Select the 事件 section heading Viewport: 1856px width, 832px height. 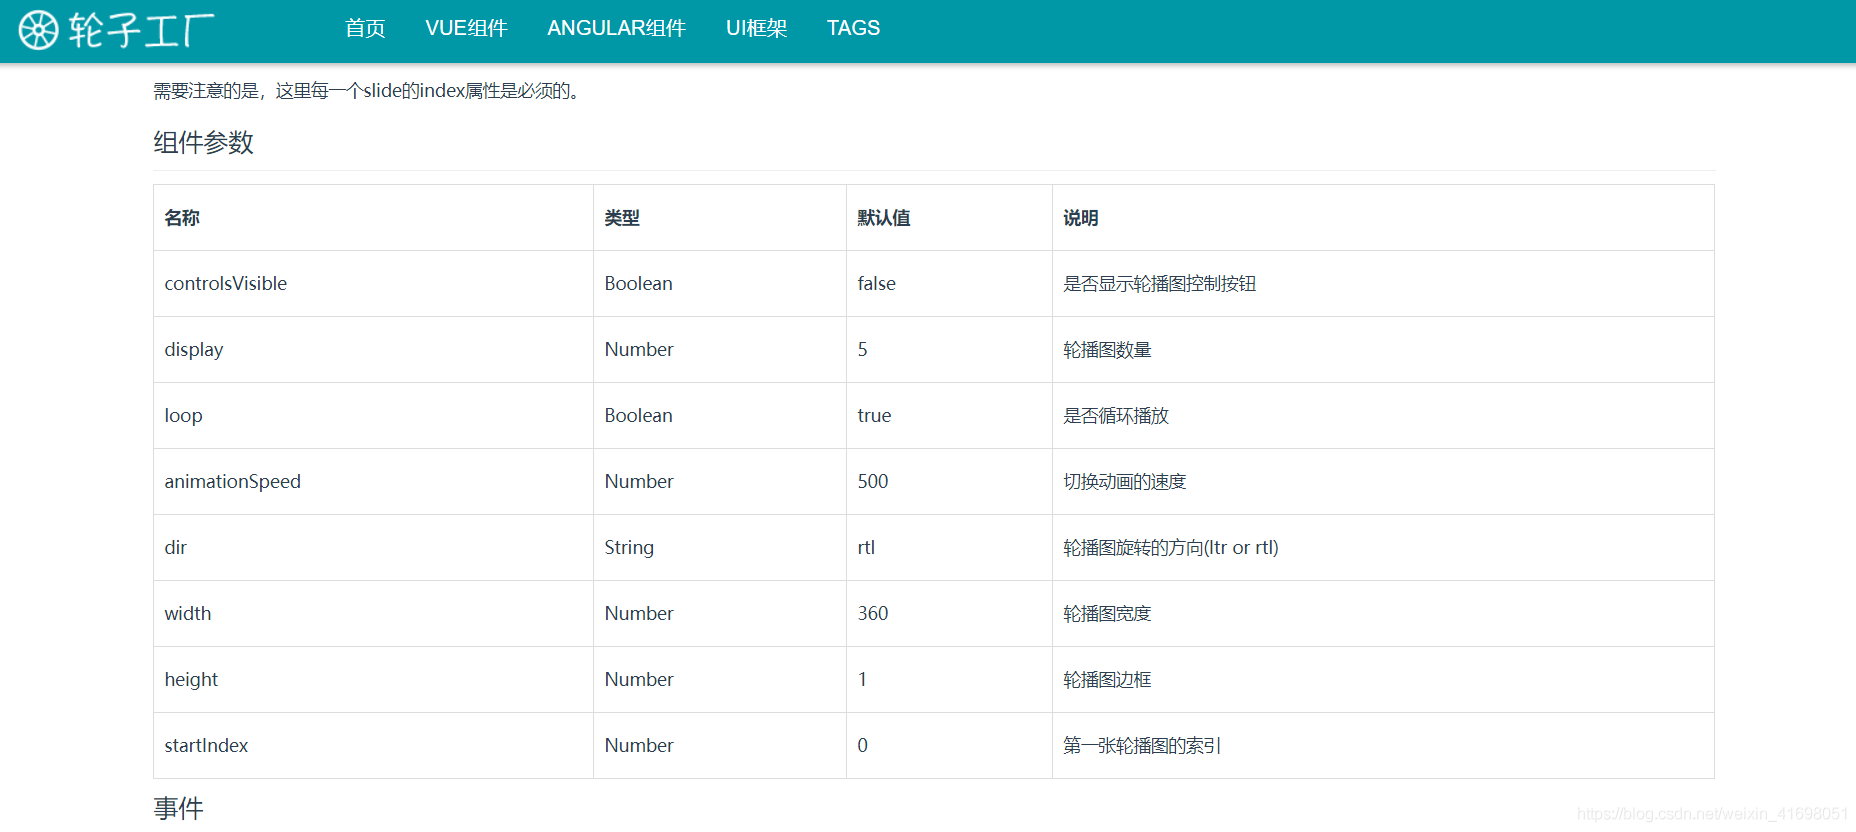178,808
